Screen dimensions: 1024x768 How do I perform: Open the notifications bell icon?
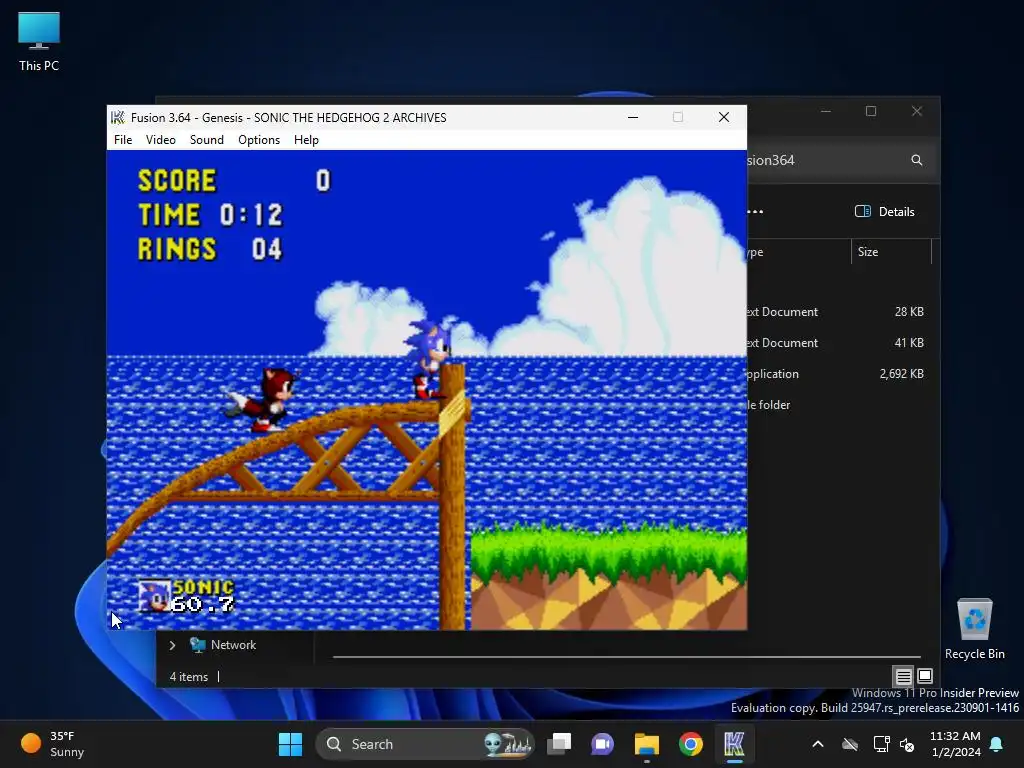(x=997, y=744)
